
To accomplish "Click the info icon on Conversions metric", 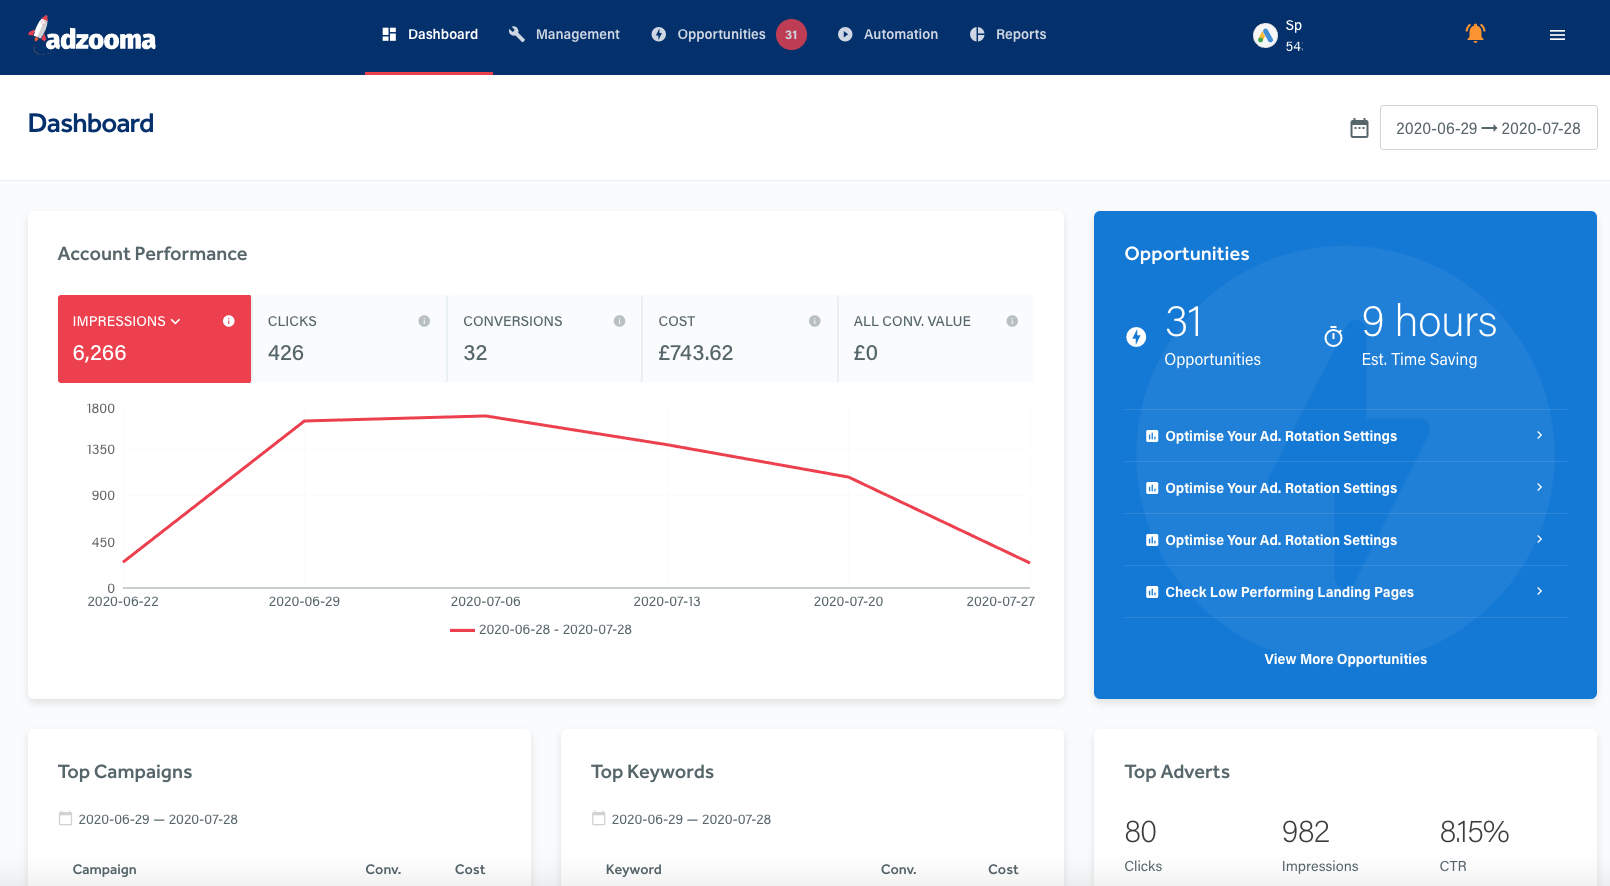I will (x=619, y=321).
